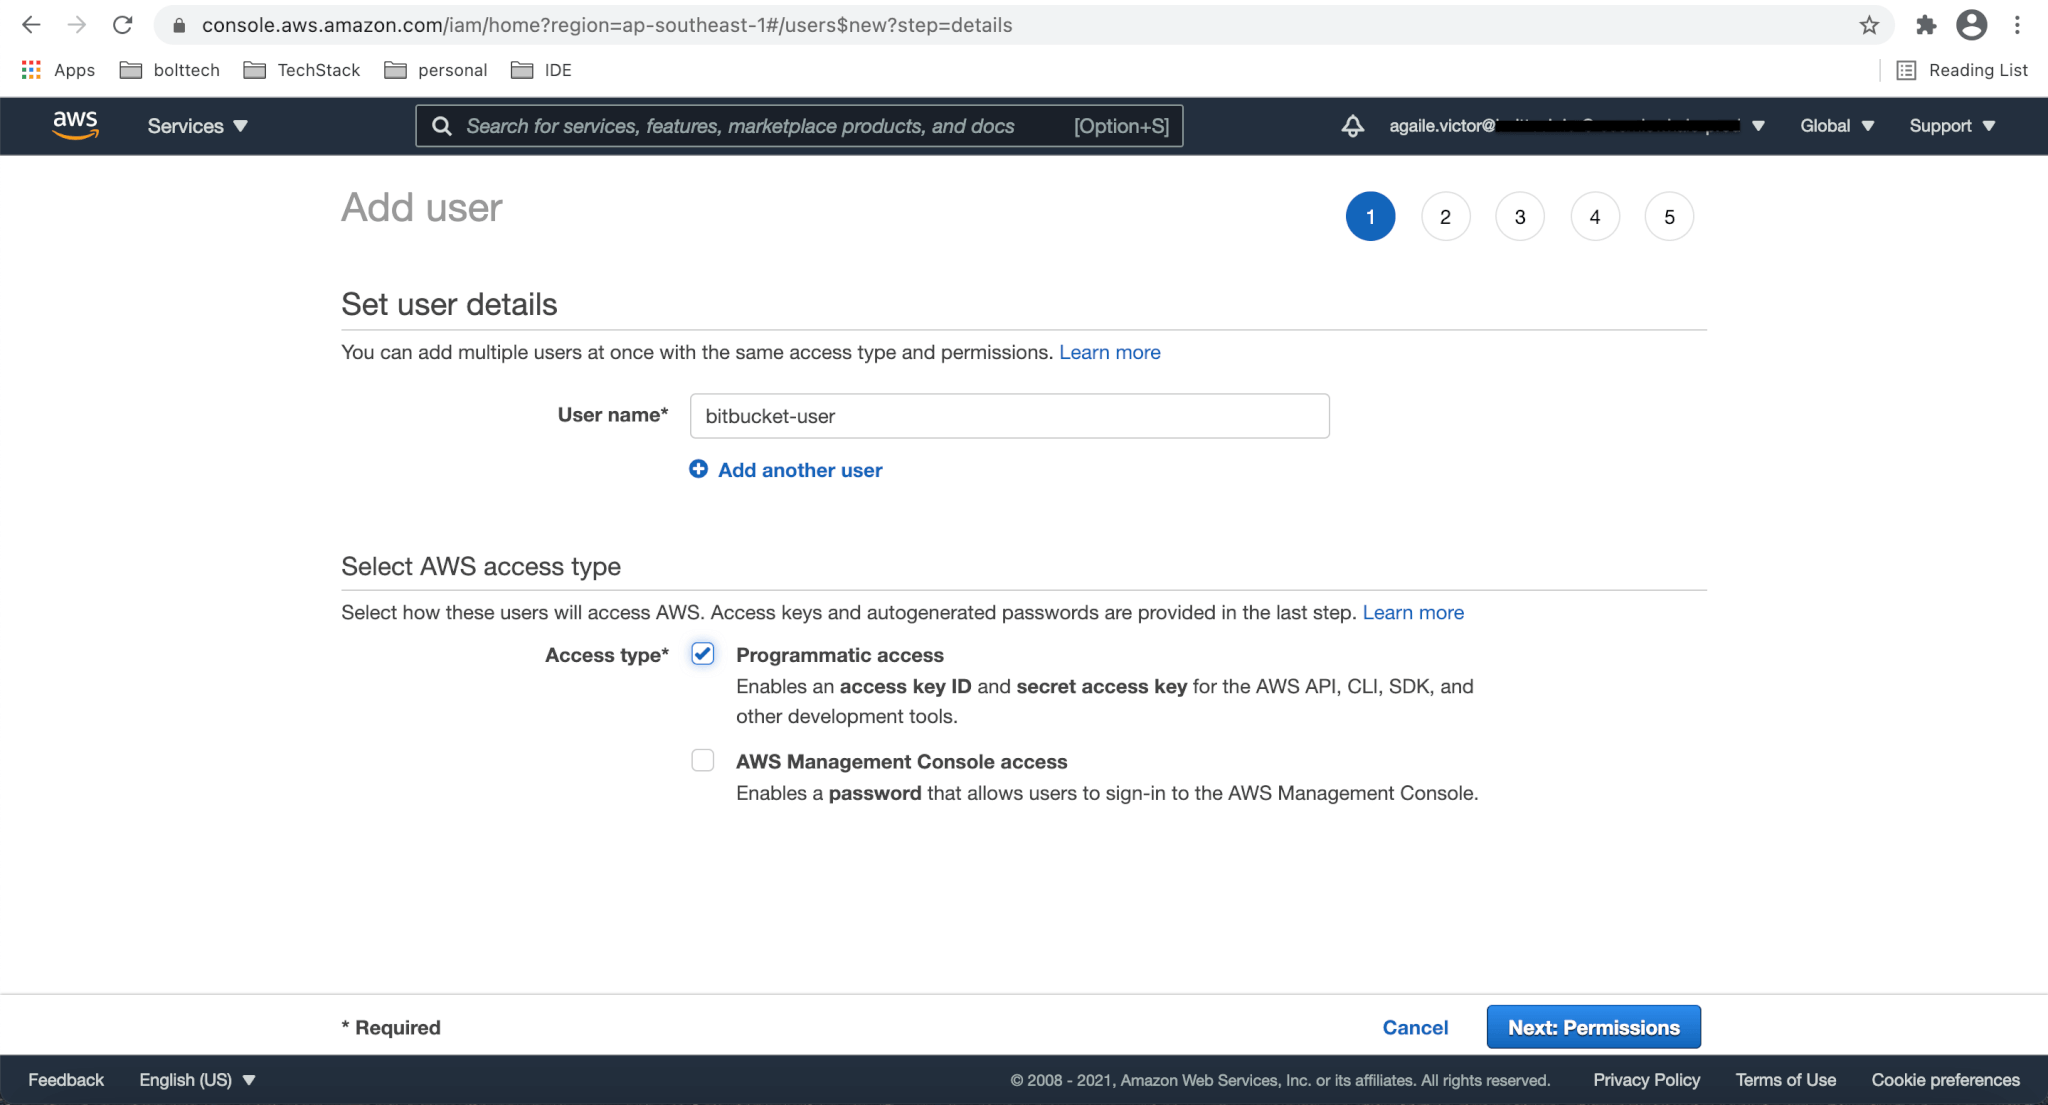The height and width of the screenshot is (1105, 2048).
Task: Click the Chrome profile avatar icon
Action: [1971, 25]
